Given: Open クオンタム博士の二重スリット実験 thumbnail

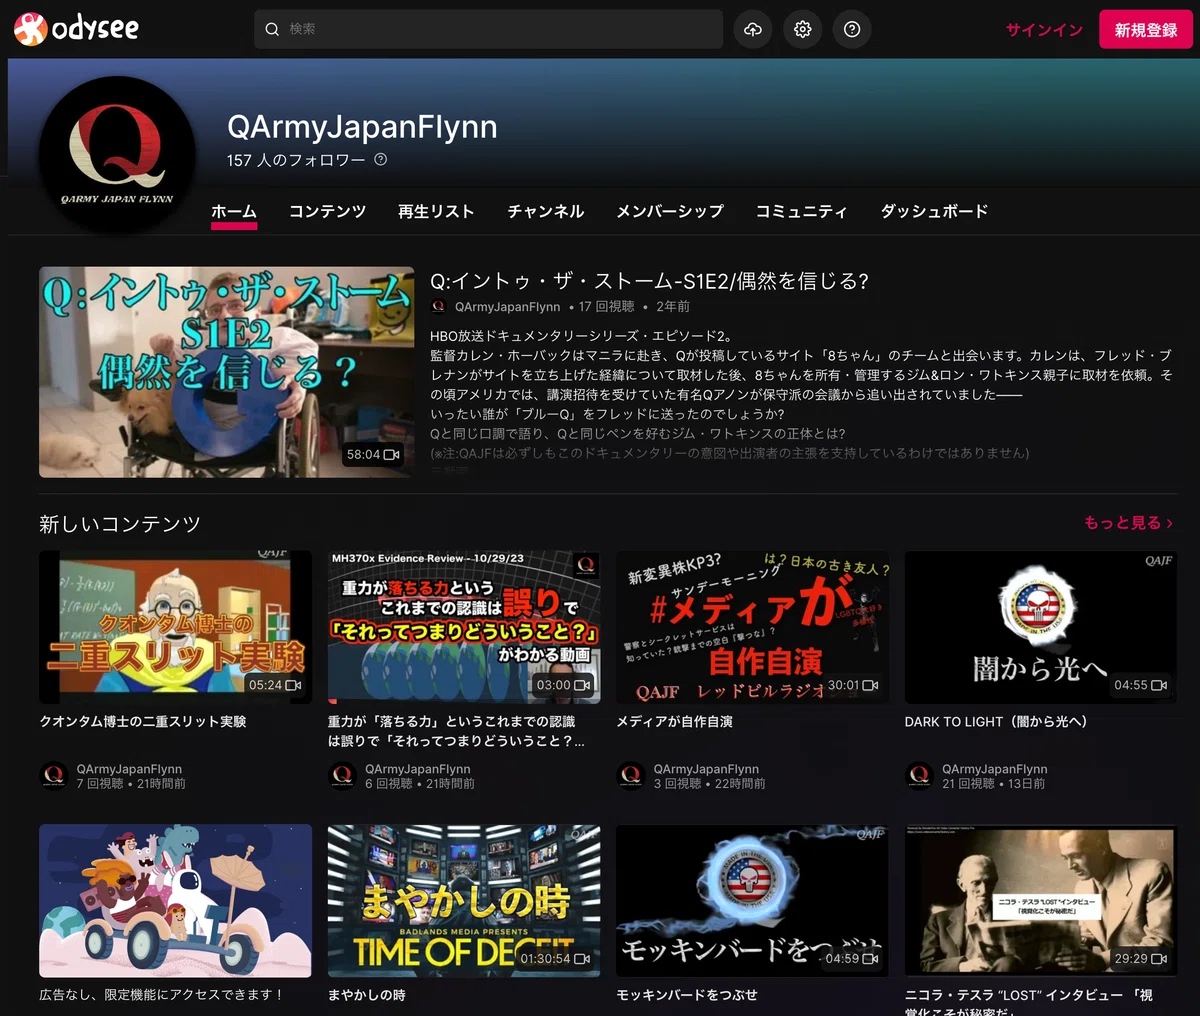Looking at the screenshot, I should coord(175,627).
